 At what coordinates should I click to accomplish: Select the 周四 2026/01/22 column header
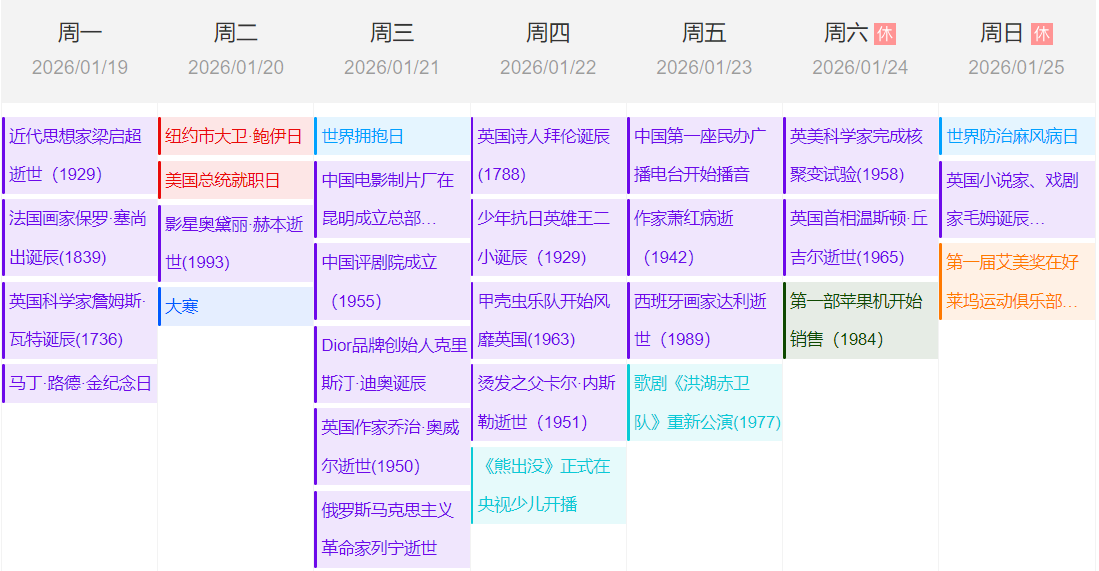[x=548, y=50]
